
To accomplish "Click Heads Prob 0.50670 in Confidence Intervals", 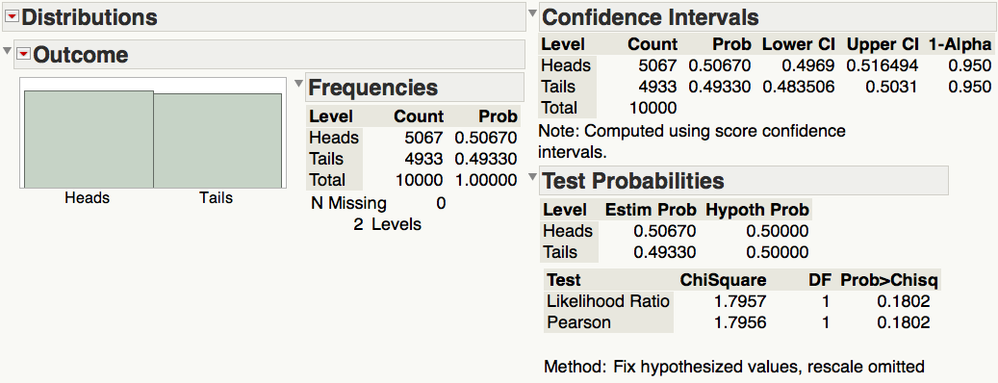I will coord(720,66).
